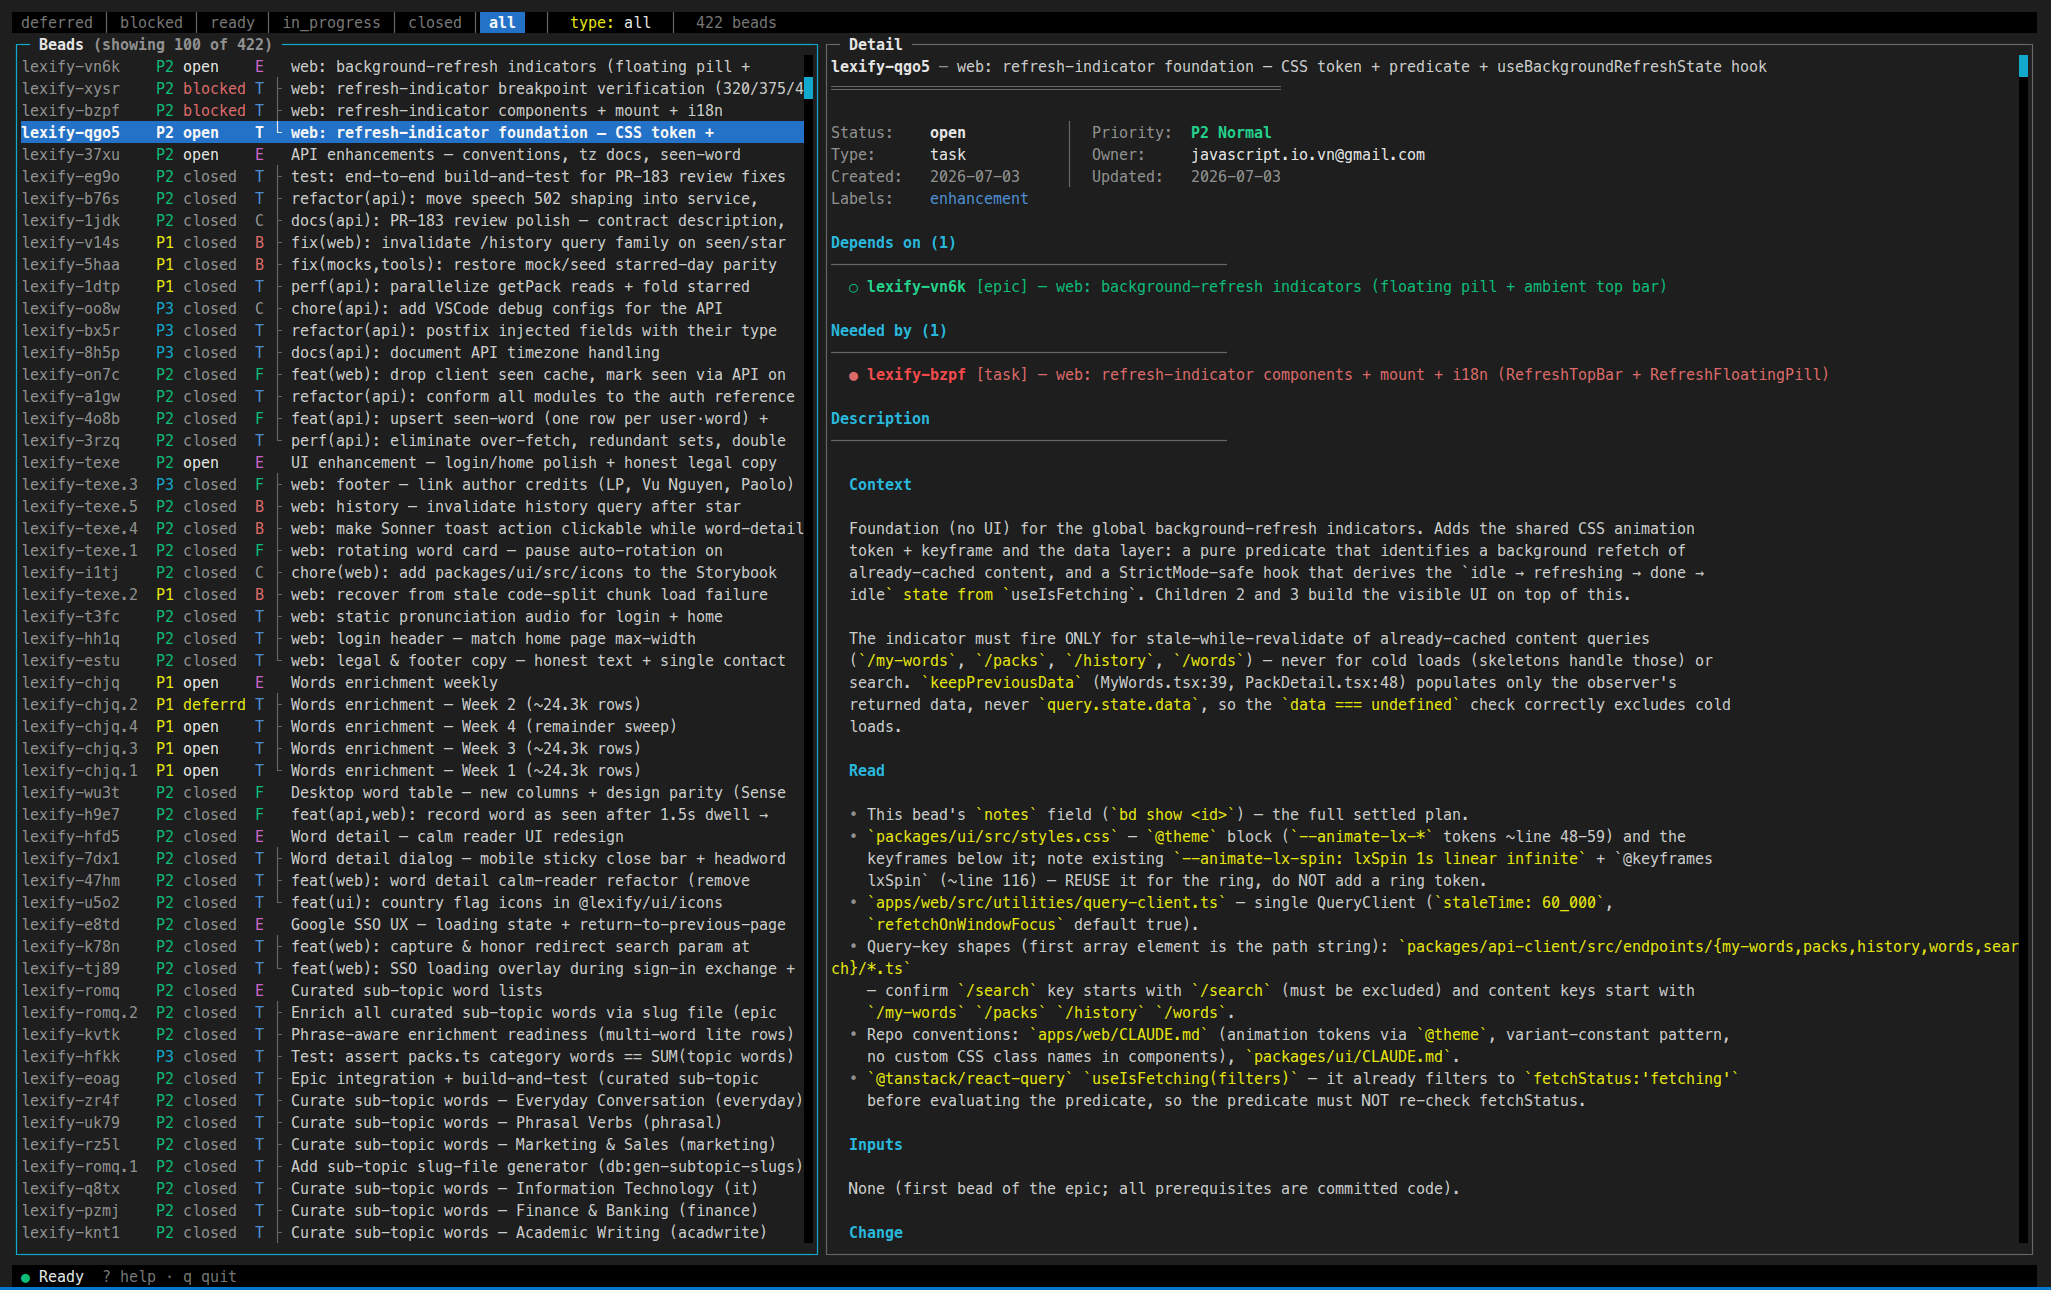Click the 'Context' subheading in description
This screenshot has height=1290, width=2051.
[880, 484]
